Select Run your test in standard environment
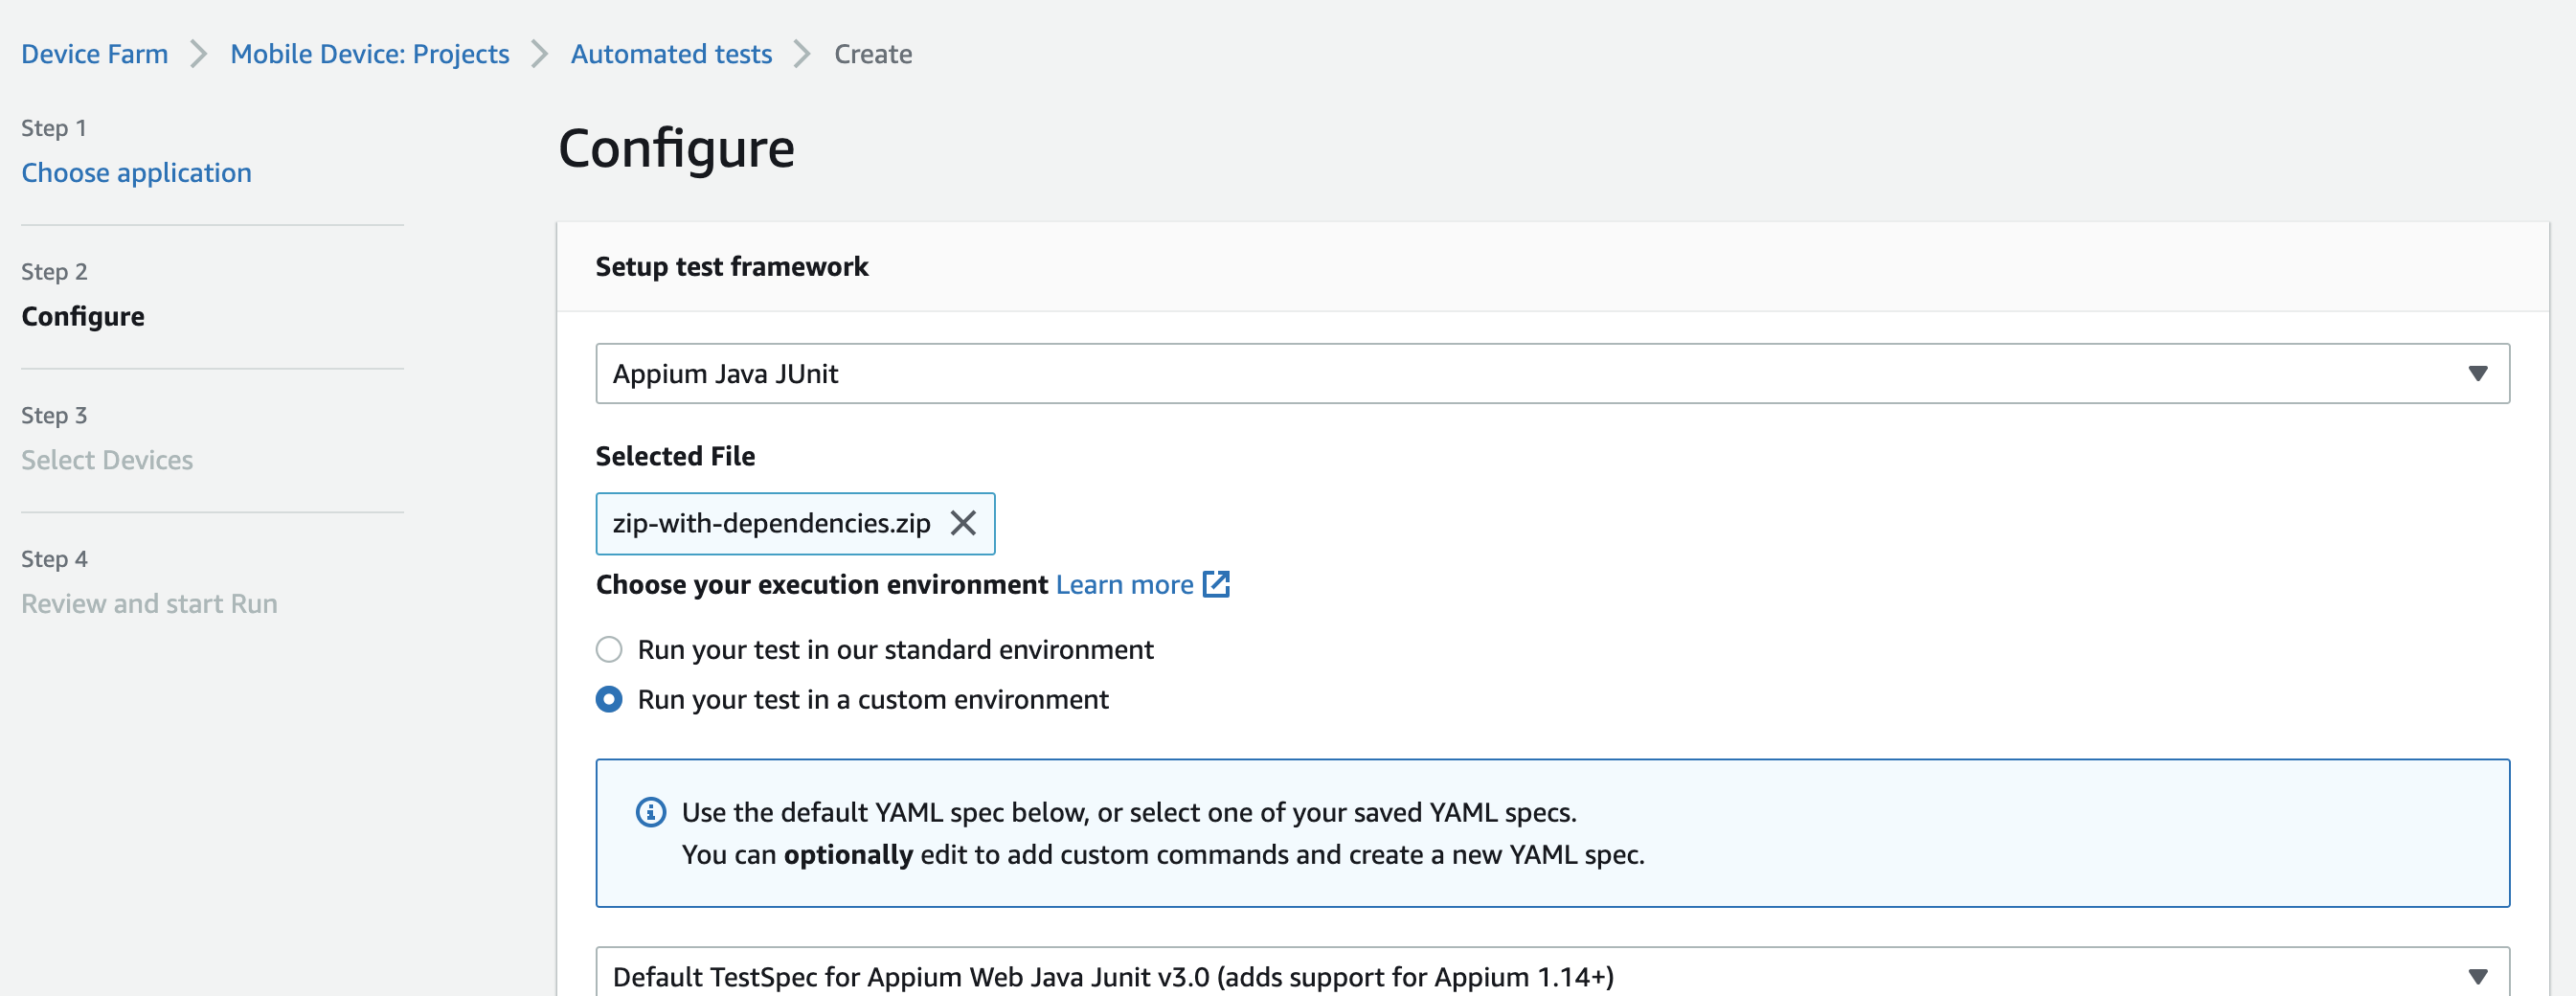 click(x=609, y=650)
